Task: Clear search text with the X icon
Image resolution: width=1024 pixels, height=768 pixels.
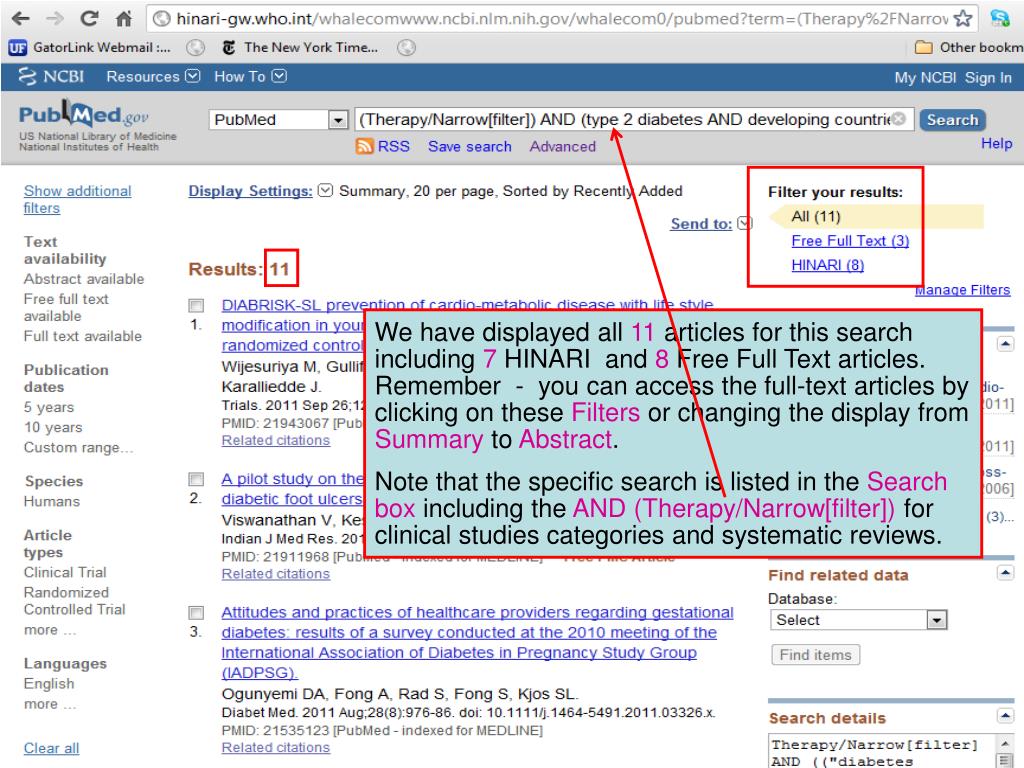Action: click(899, 120)
